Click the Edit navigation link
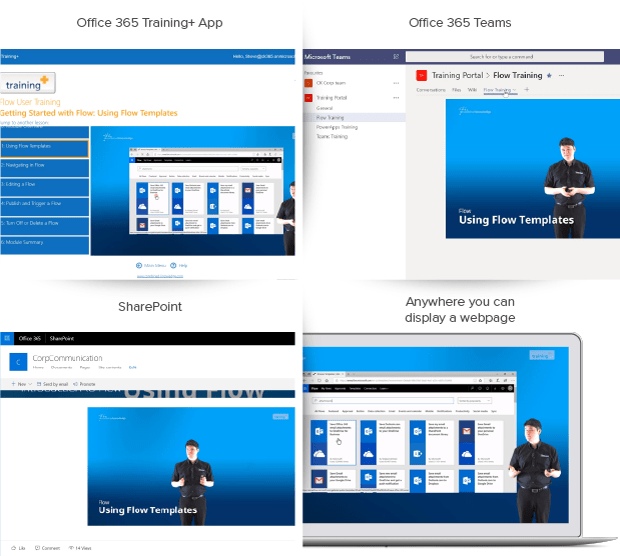Viewport: 620px width, 556px height. point(132,367)
